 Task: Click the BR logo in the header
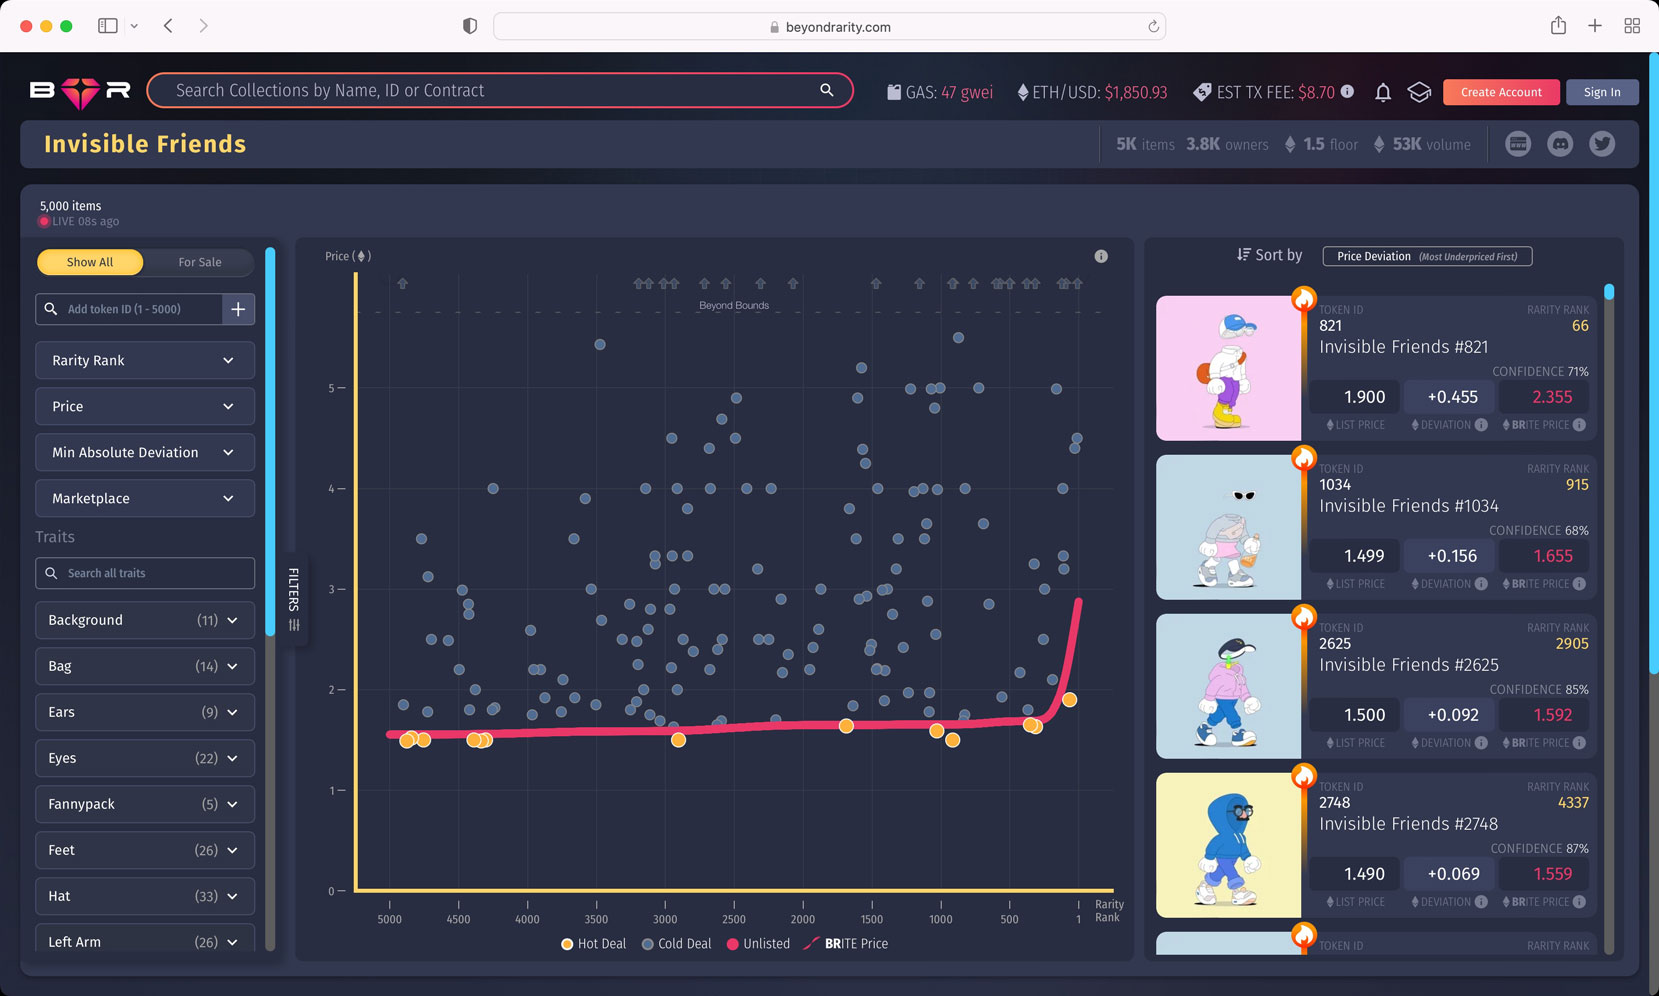(x=80, y=91)
